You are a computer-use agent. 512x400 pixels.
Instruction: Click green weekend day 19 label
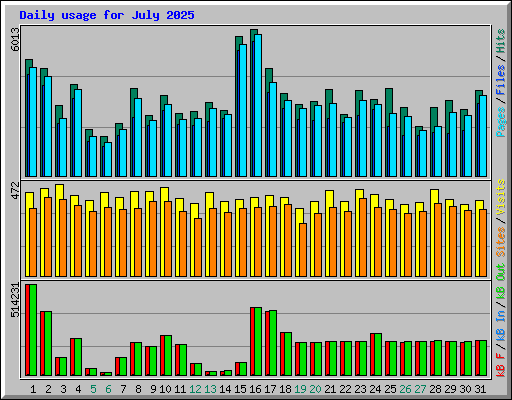point(300,389)
